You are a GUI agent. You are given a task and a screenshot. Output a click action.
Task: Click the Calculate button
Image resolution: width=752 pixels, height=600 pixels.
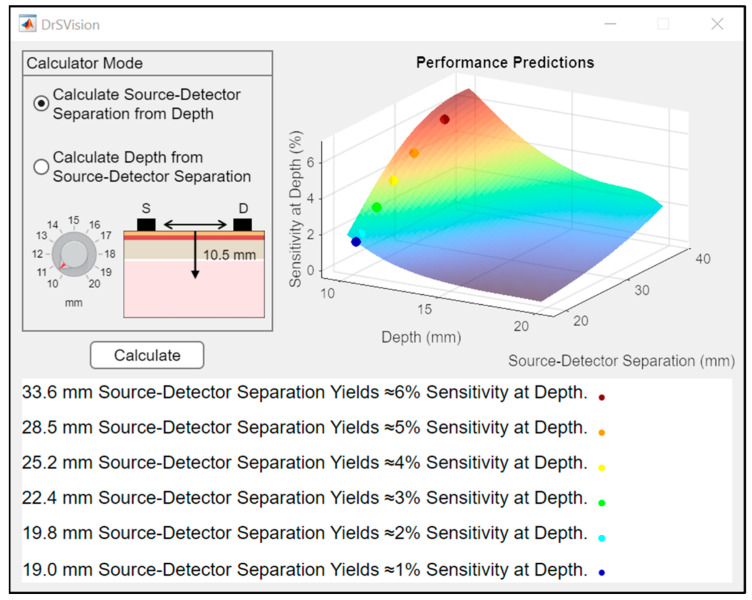(x=147, y=355)
